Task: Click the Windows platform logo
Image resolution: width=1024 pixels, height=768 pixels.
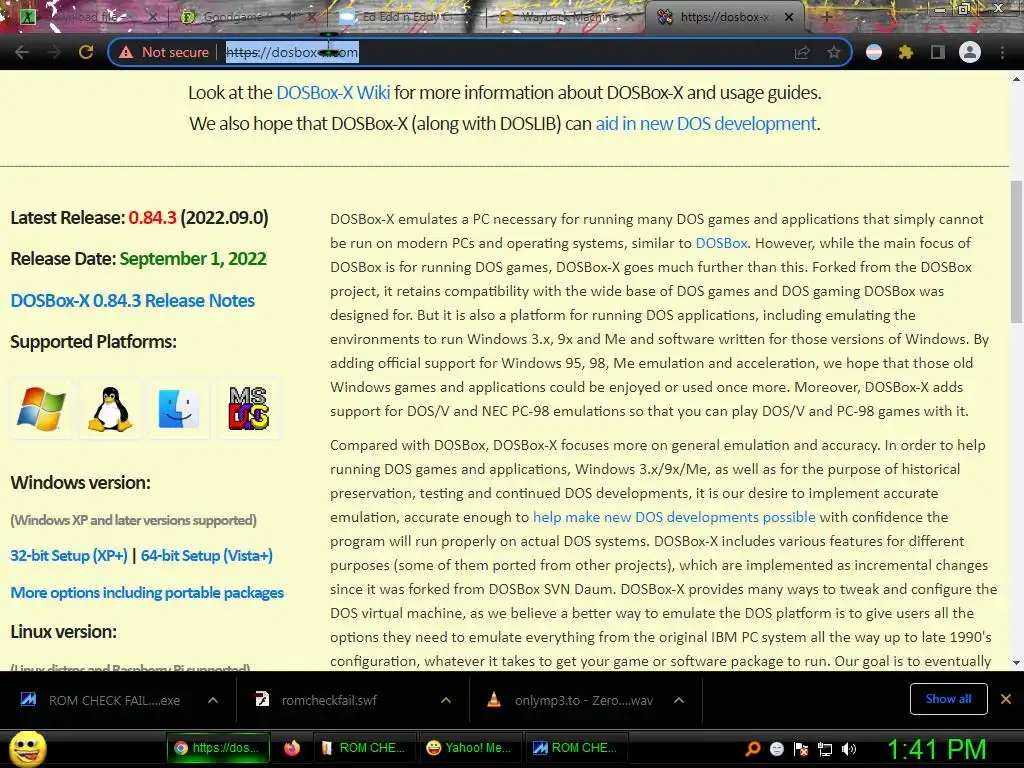Action: tap(41, 409)
